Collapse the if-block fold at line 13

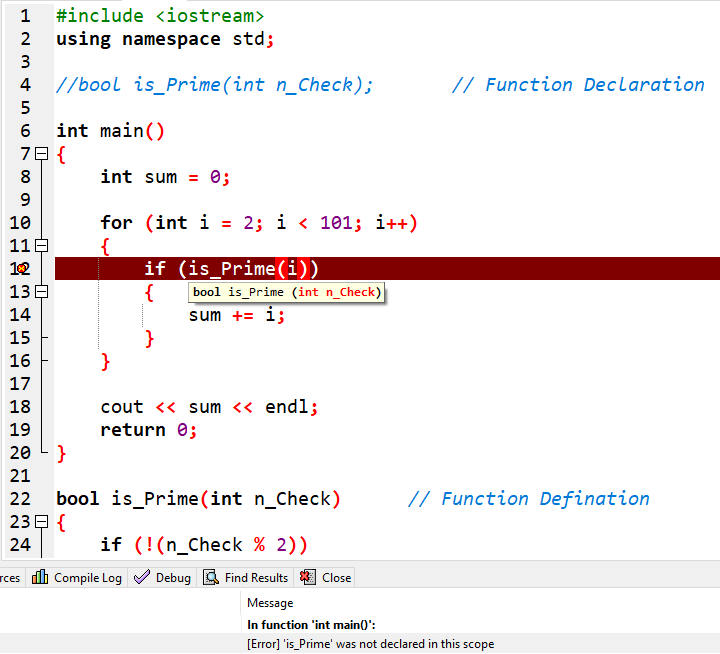[42, 292]
